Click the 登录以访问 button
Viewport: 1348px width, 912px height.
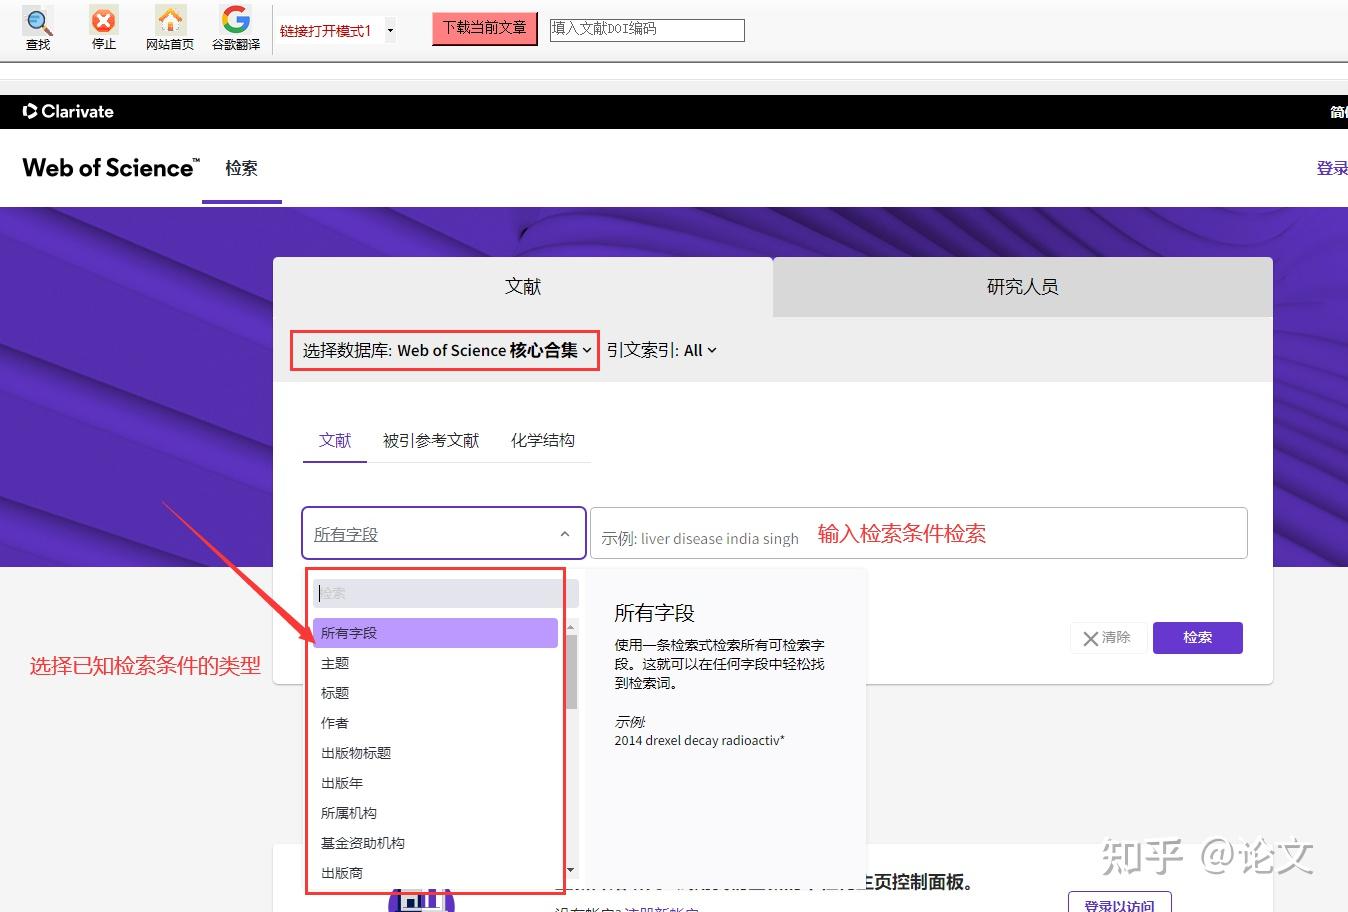(1119, 902)
